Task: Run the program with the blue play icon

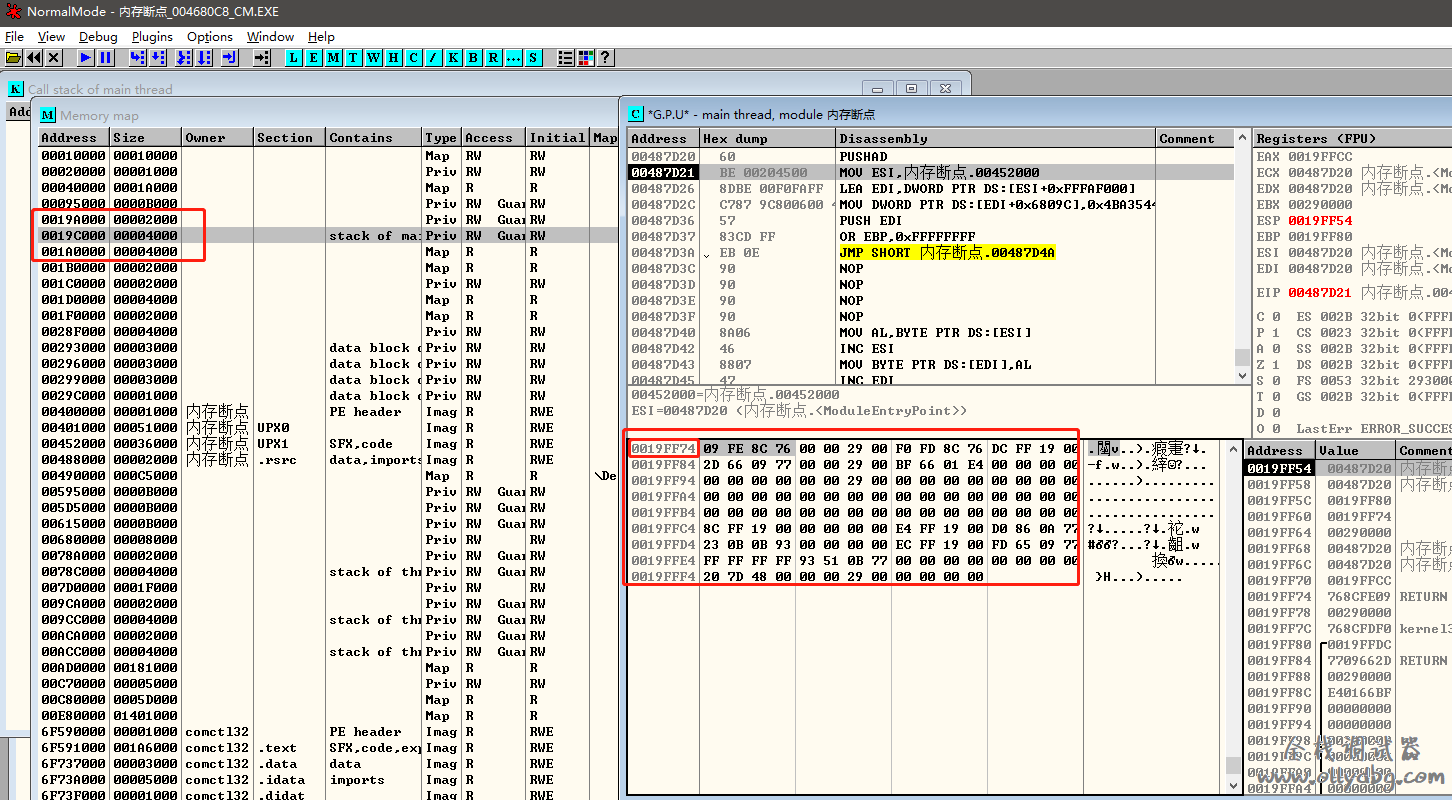Action: 86,58
